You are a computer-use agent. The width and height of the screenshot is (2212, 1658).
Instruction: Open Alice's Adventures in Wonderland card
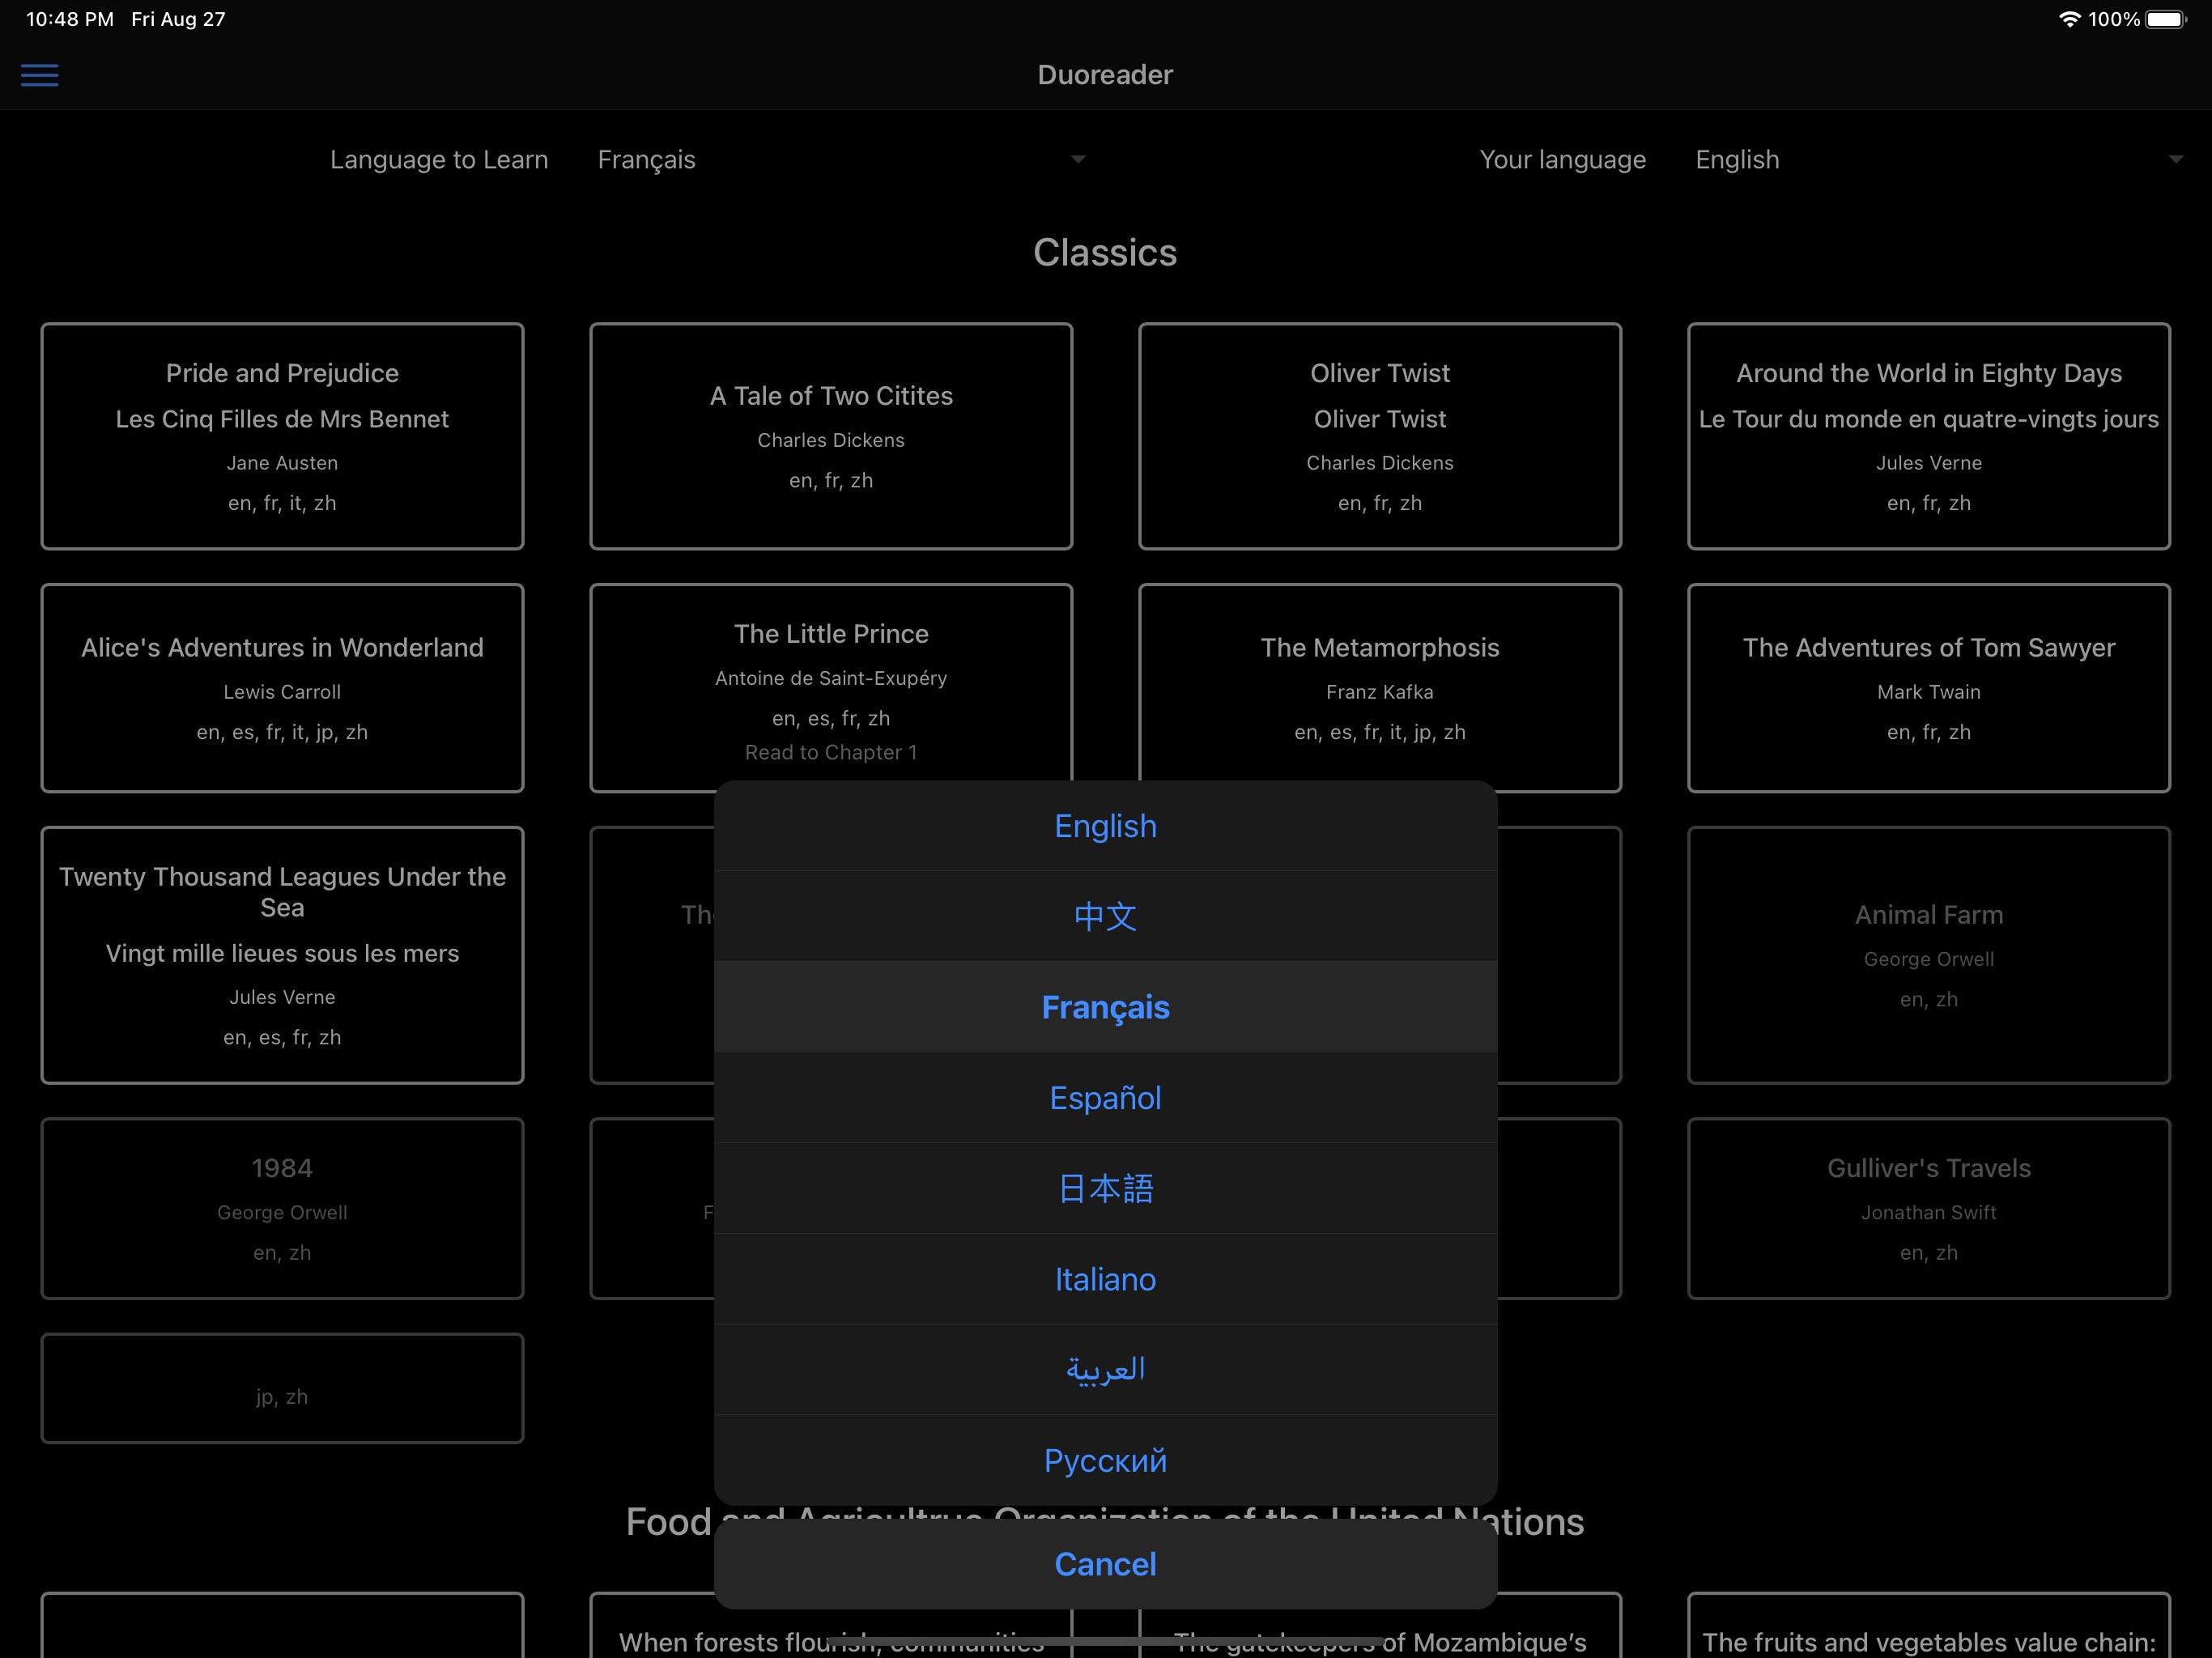pos(282,688)
